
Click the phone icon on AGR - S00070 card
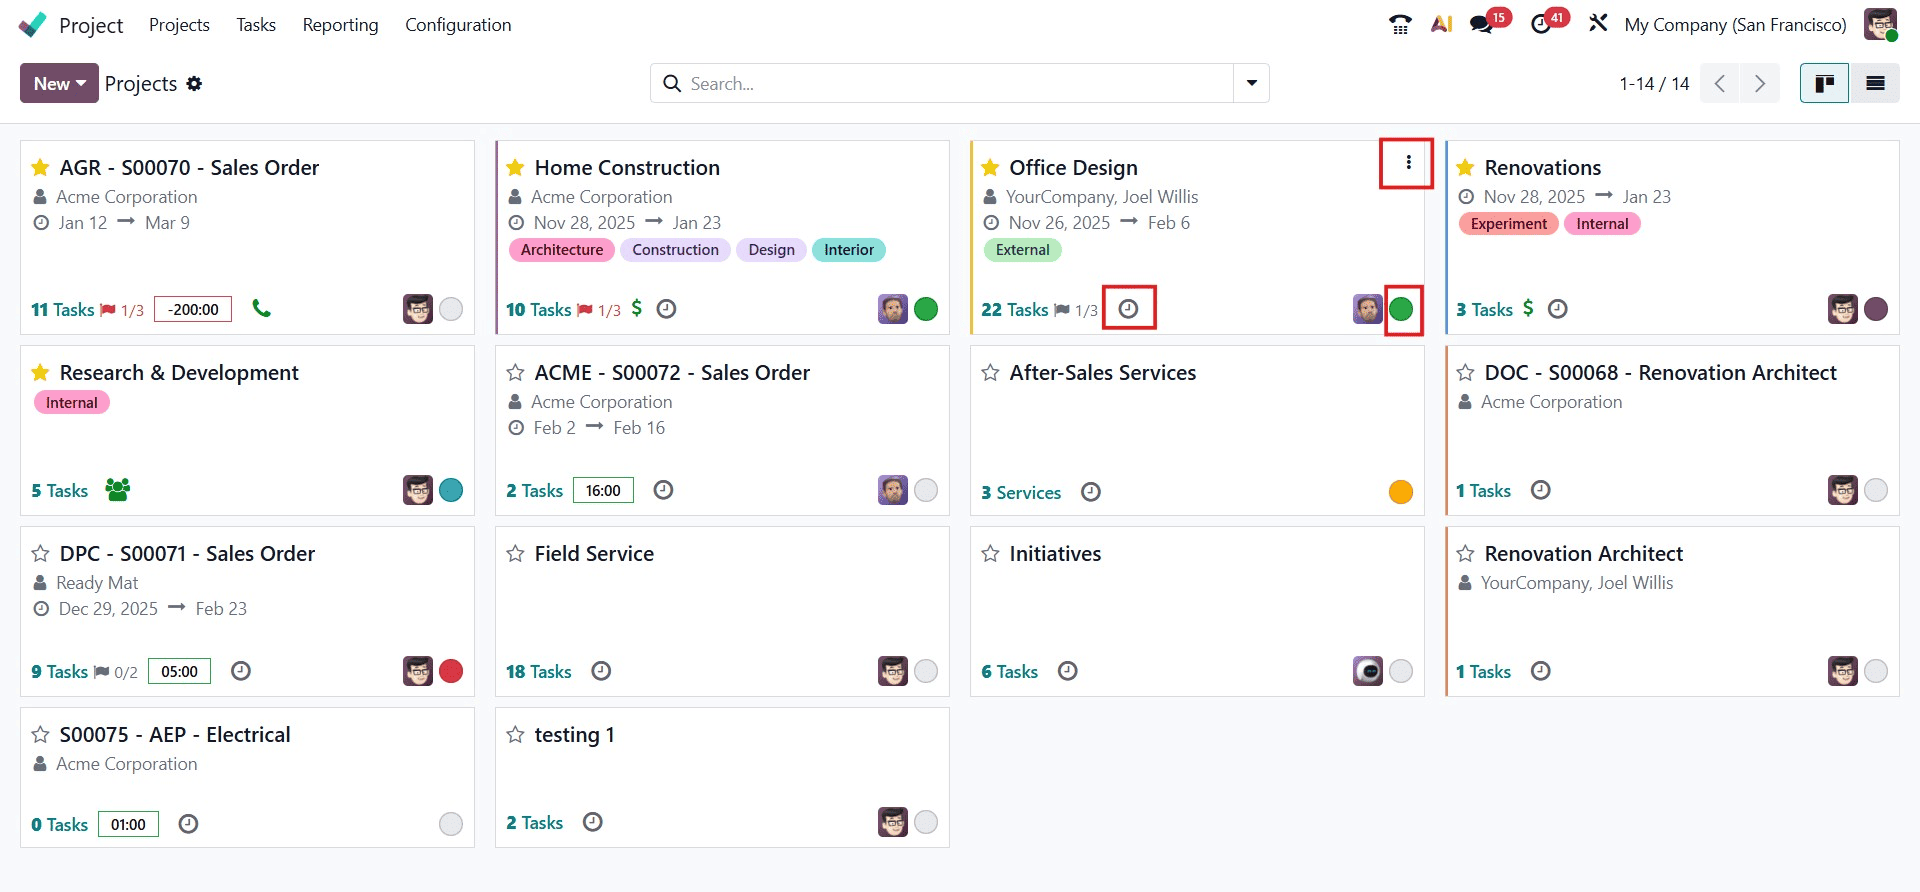pyautogui.click(x=261, y=308)
